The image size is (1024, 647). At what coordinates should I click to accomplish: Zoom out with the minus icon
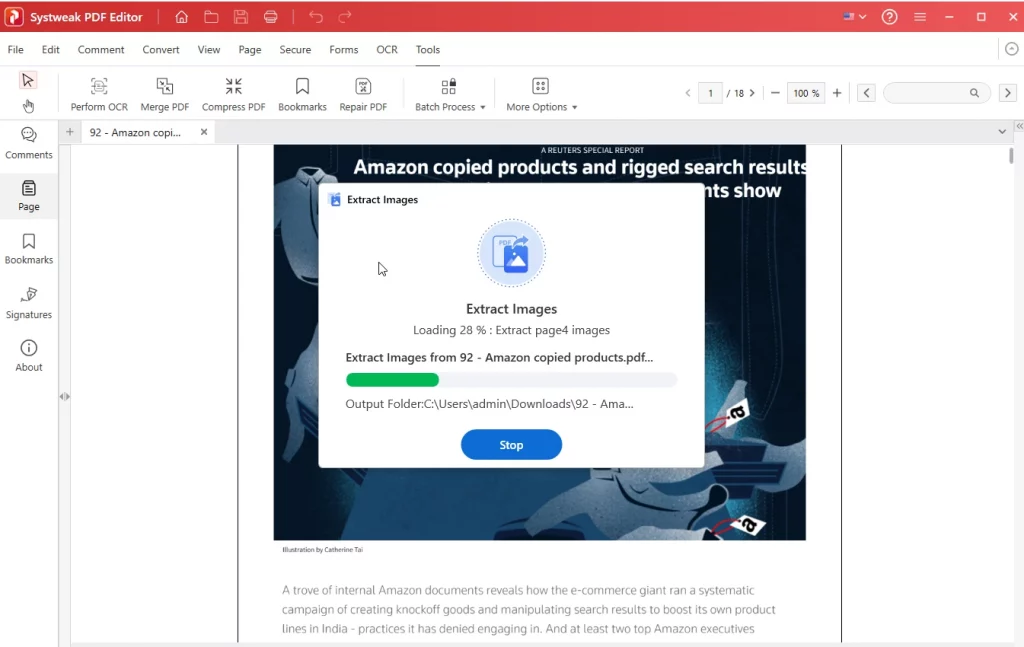775,93
